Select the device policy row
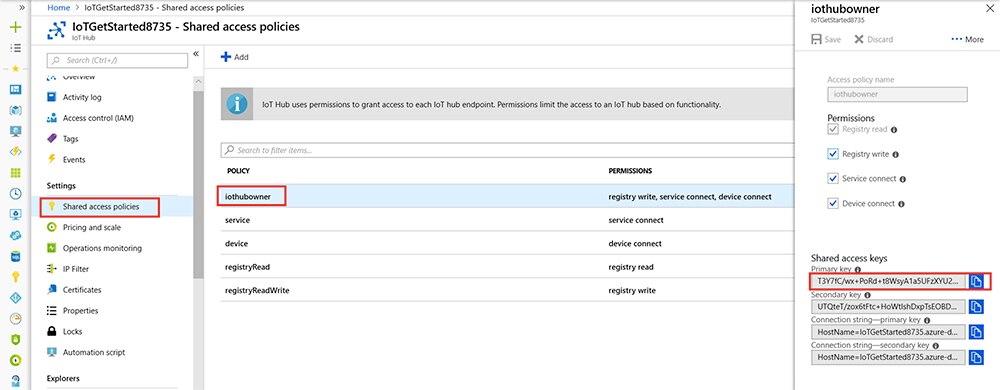The height and width of the screenshot is (390, 1000). (507, 243)
